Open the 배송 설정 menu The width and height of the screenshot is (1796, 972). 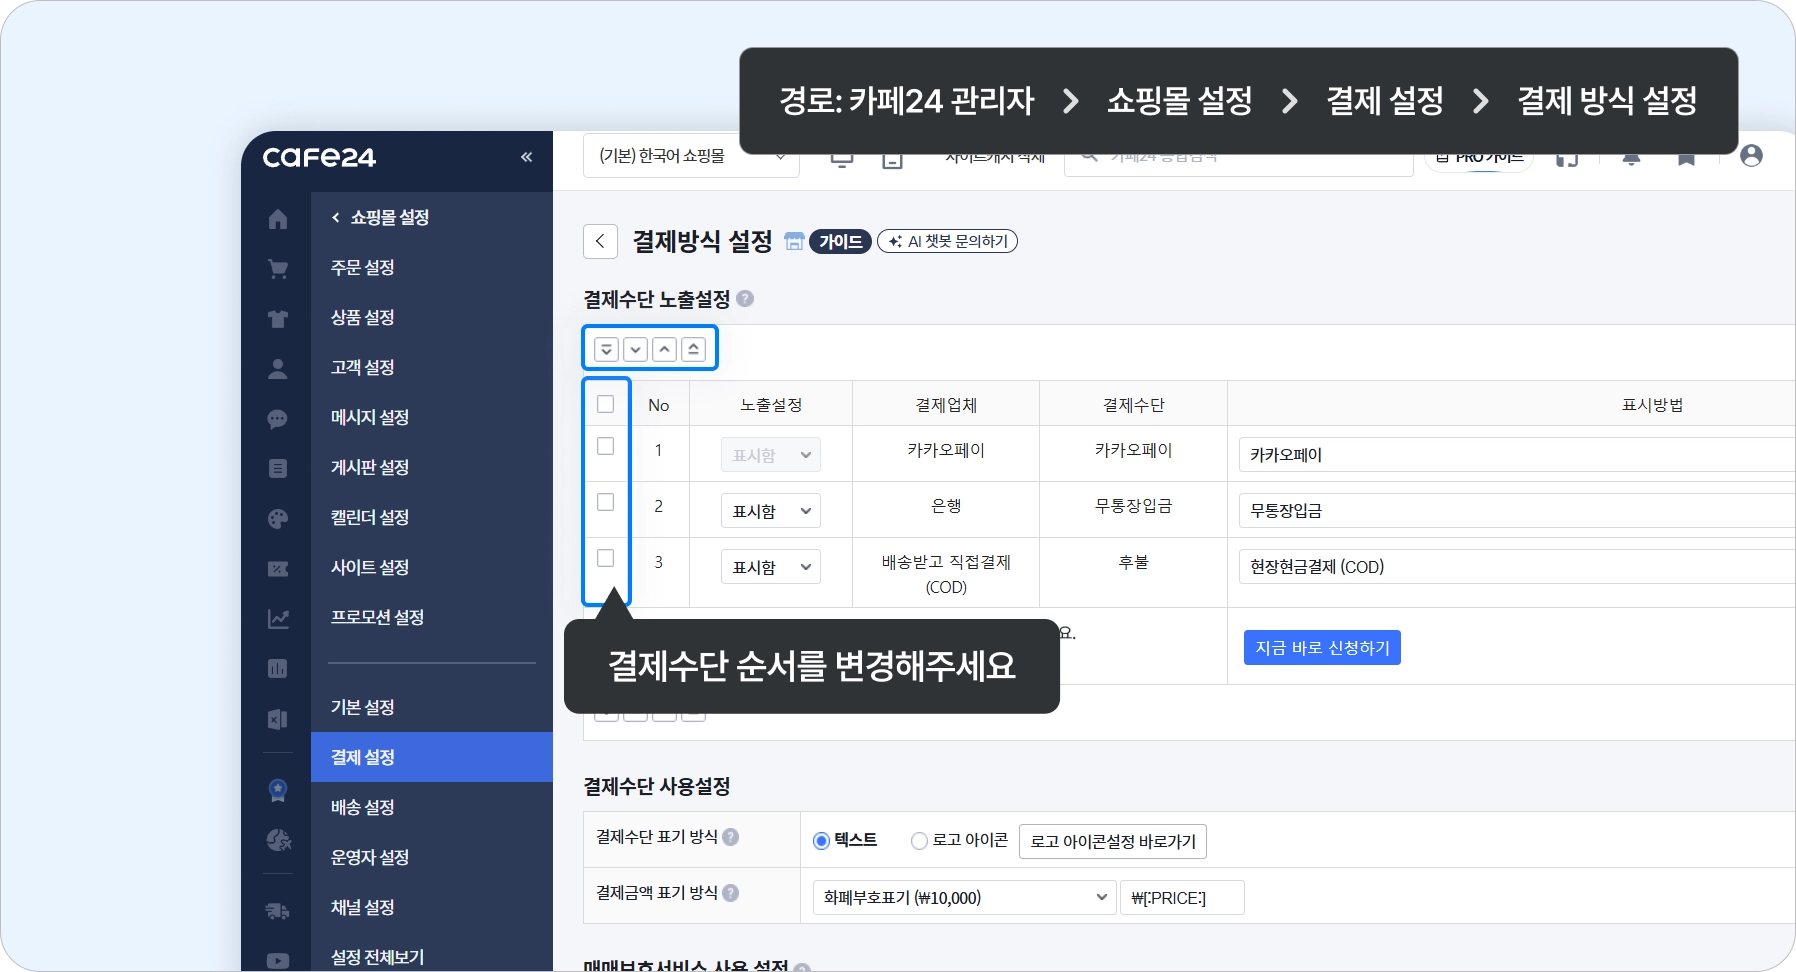(363, 807)
